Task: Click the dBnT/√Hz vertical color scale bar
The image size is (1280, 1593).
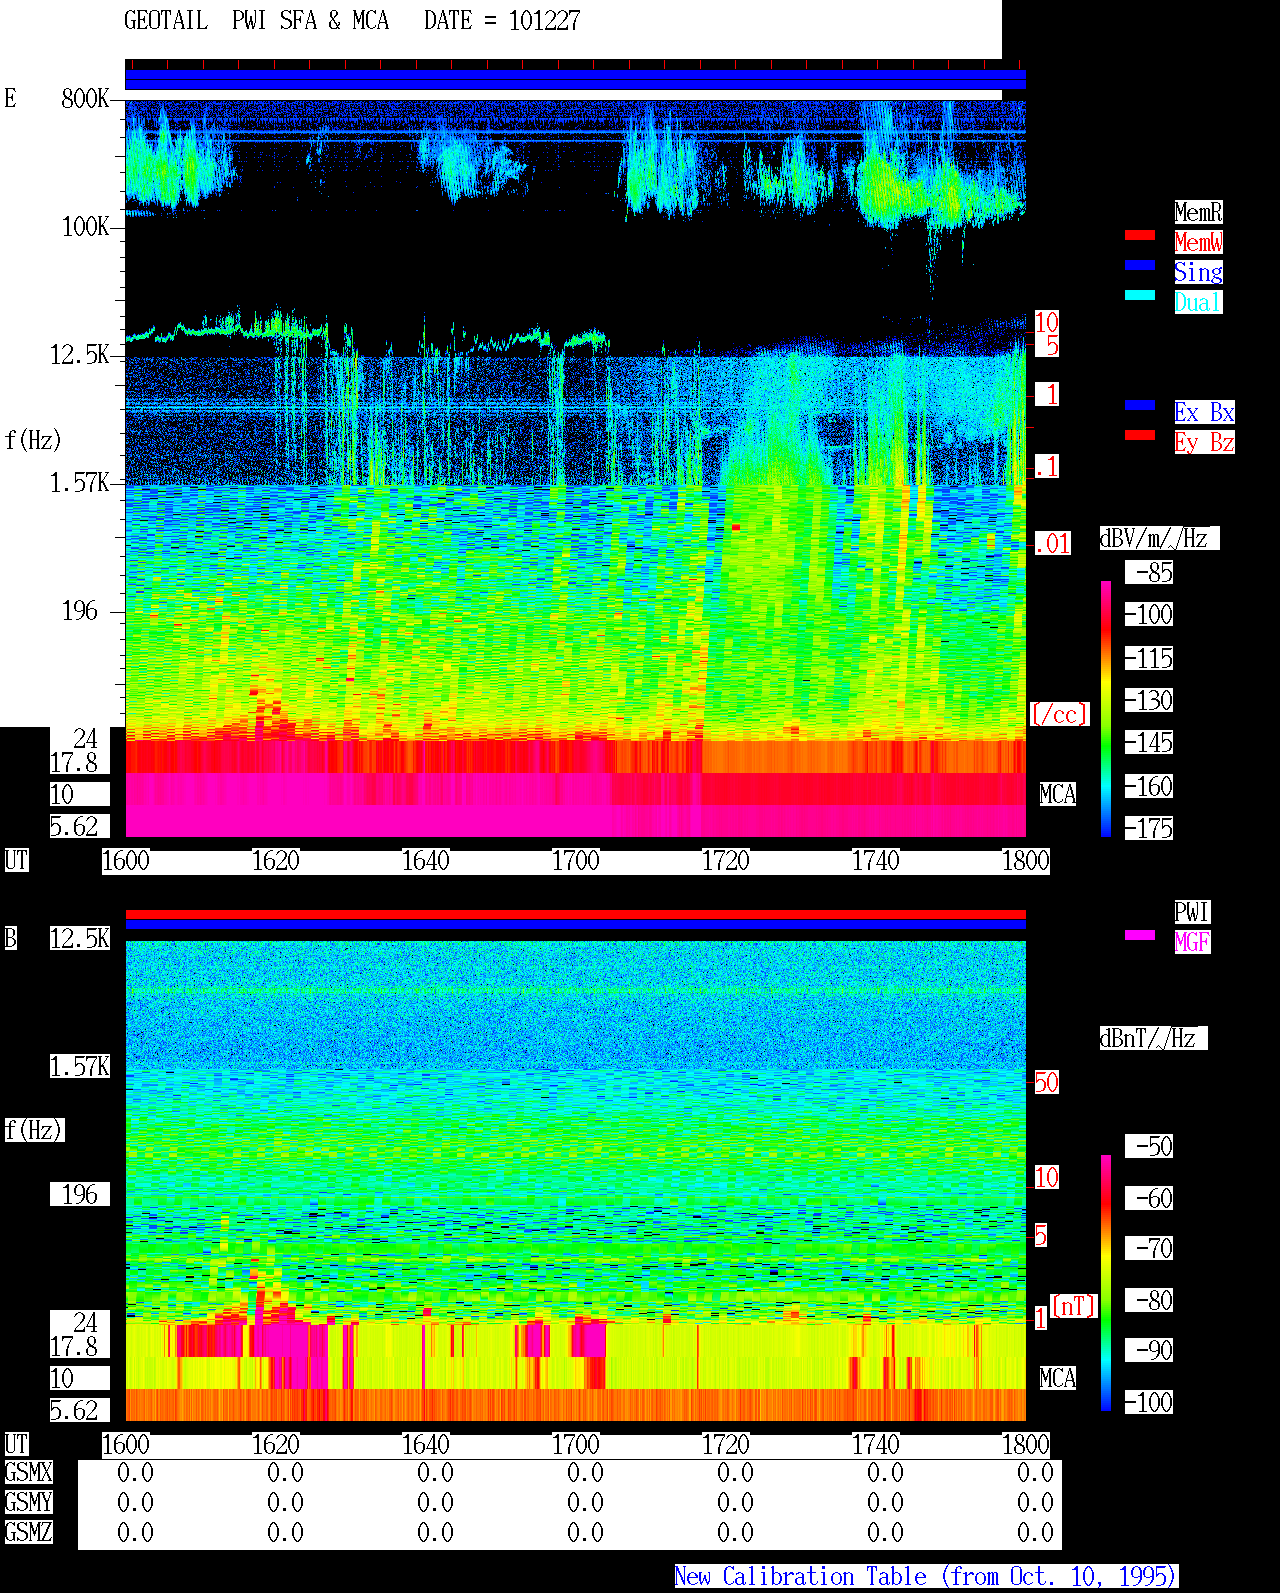Action: 1106,1283
